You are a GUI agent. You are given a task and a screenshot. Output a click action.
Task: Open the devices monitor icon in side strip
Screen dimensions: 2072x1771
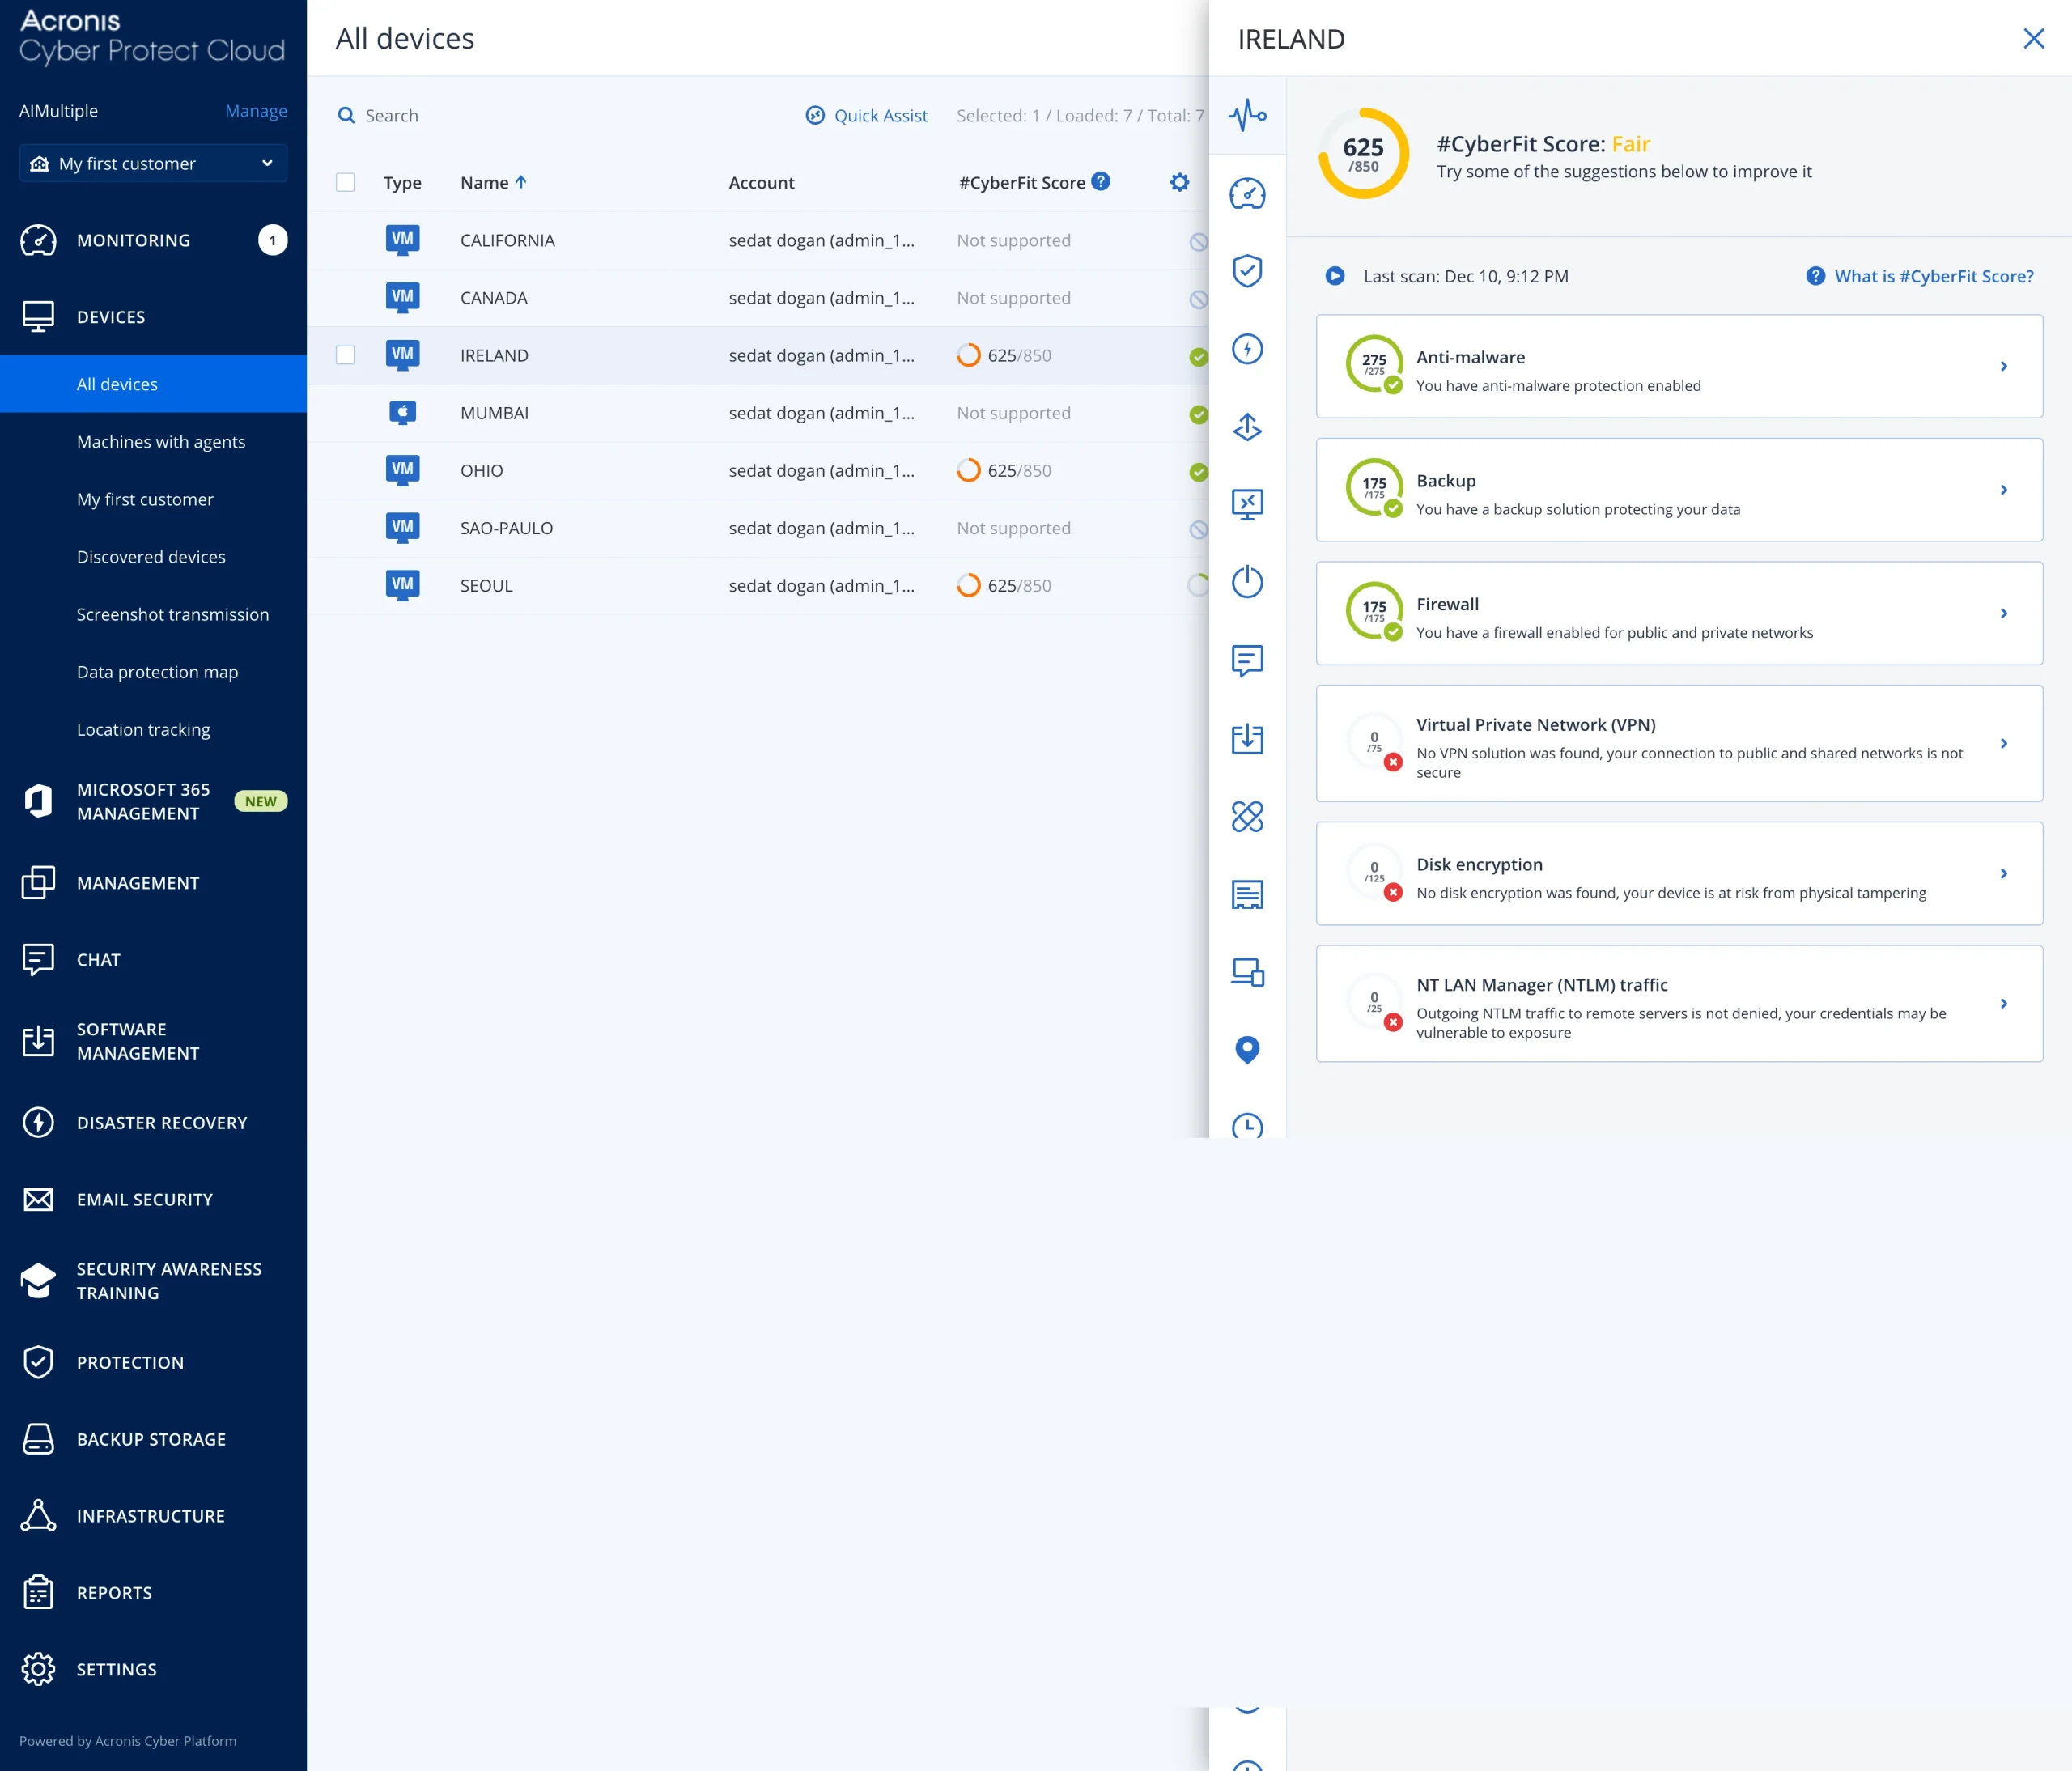click(1247, 972)
